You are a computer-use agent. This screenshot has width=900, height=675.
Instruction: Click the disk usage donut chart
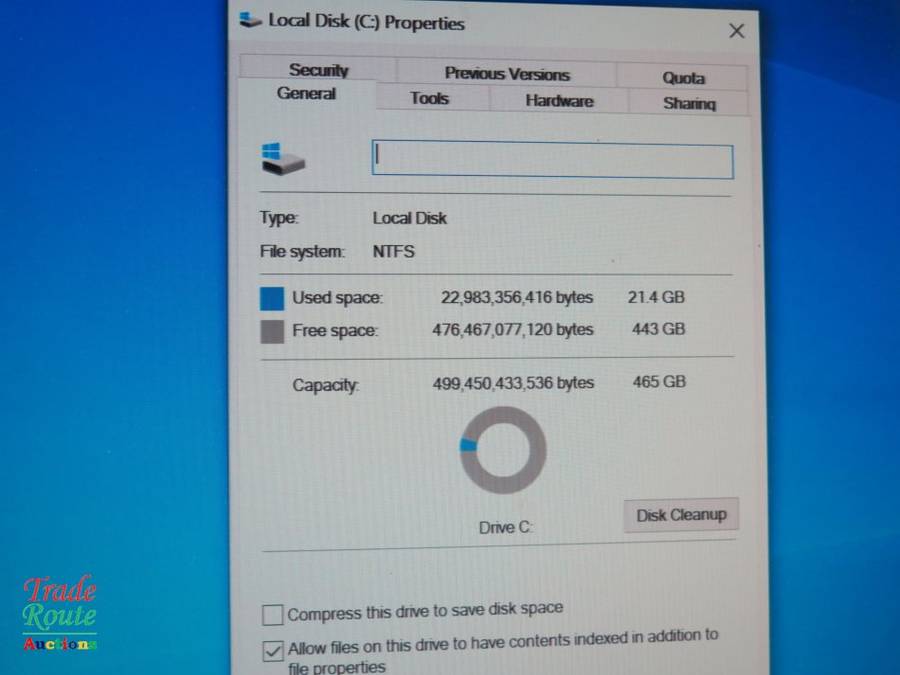coord(503,449)
